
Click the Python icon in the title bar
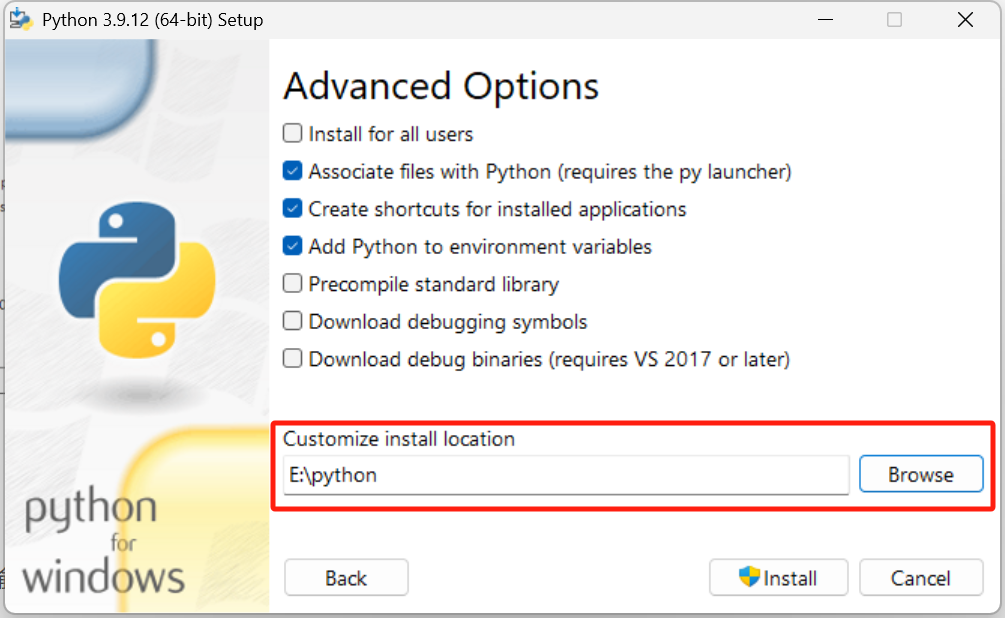(20, 19)
